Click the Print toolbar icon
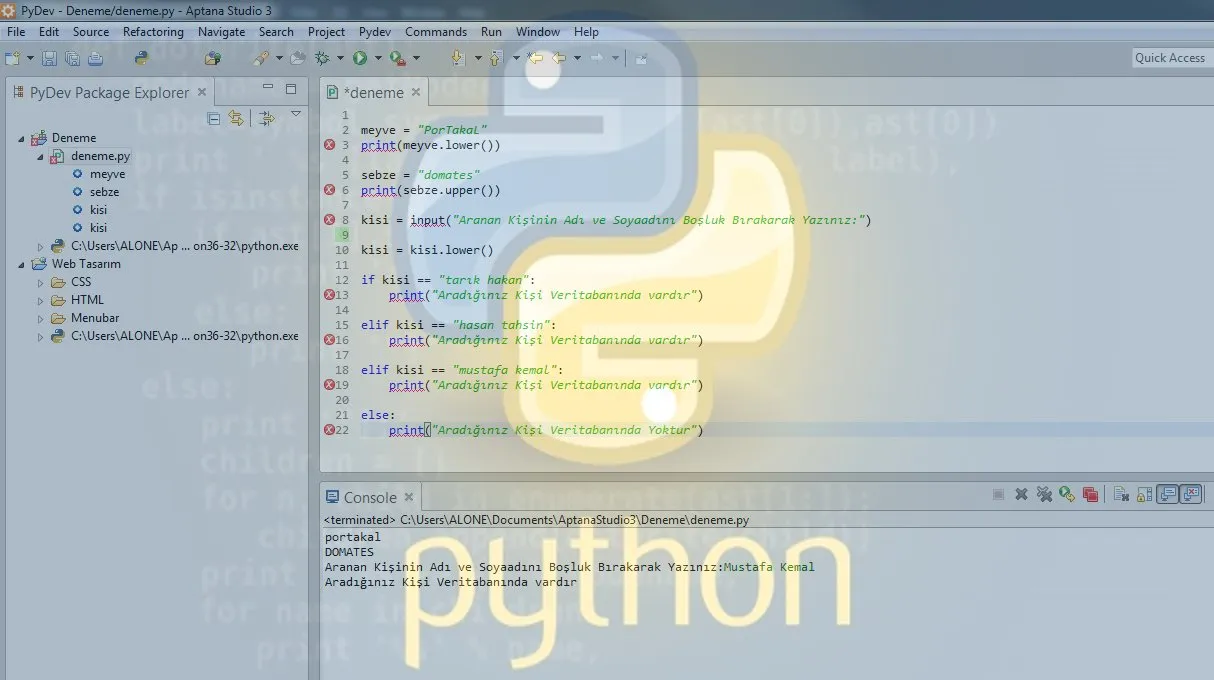Screen dimensions: 1214x680 coord(95,58)
